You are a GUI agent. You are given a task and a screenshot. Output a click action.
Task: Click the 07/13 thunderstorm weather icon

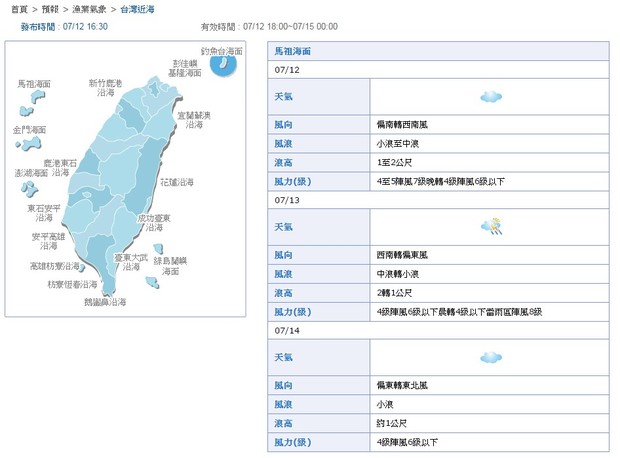click(x=490, y=227)
